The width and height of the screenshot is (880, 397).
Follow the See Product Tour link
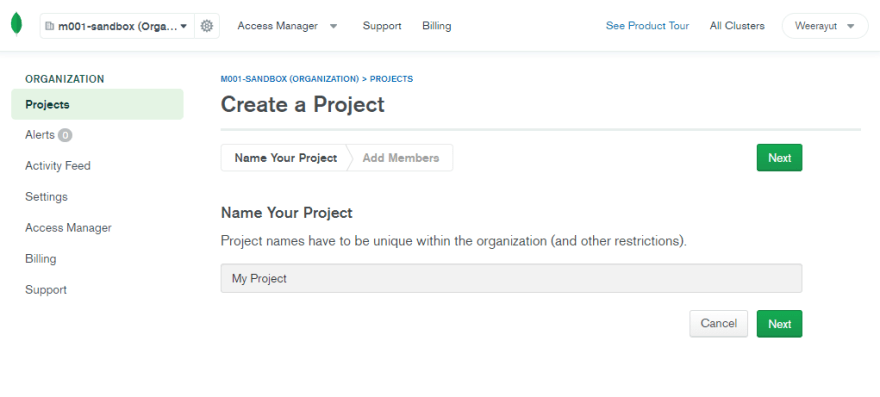click(x=647, y=26)
